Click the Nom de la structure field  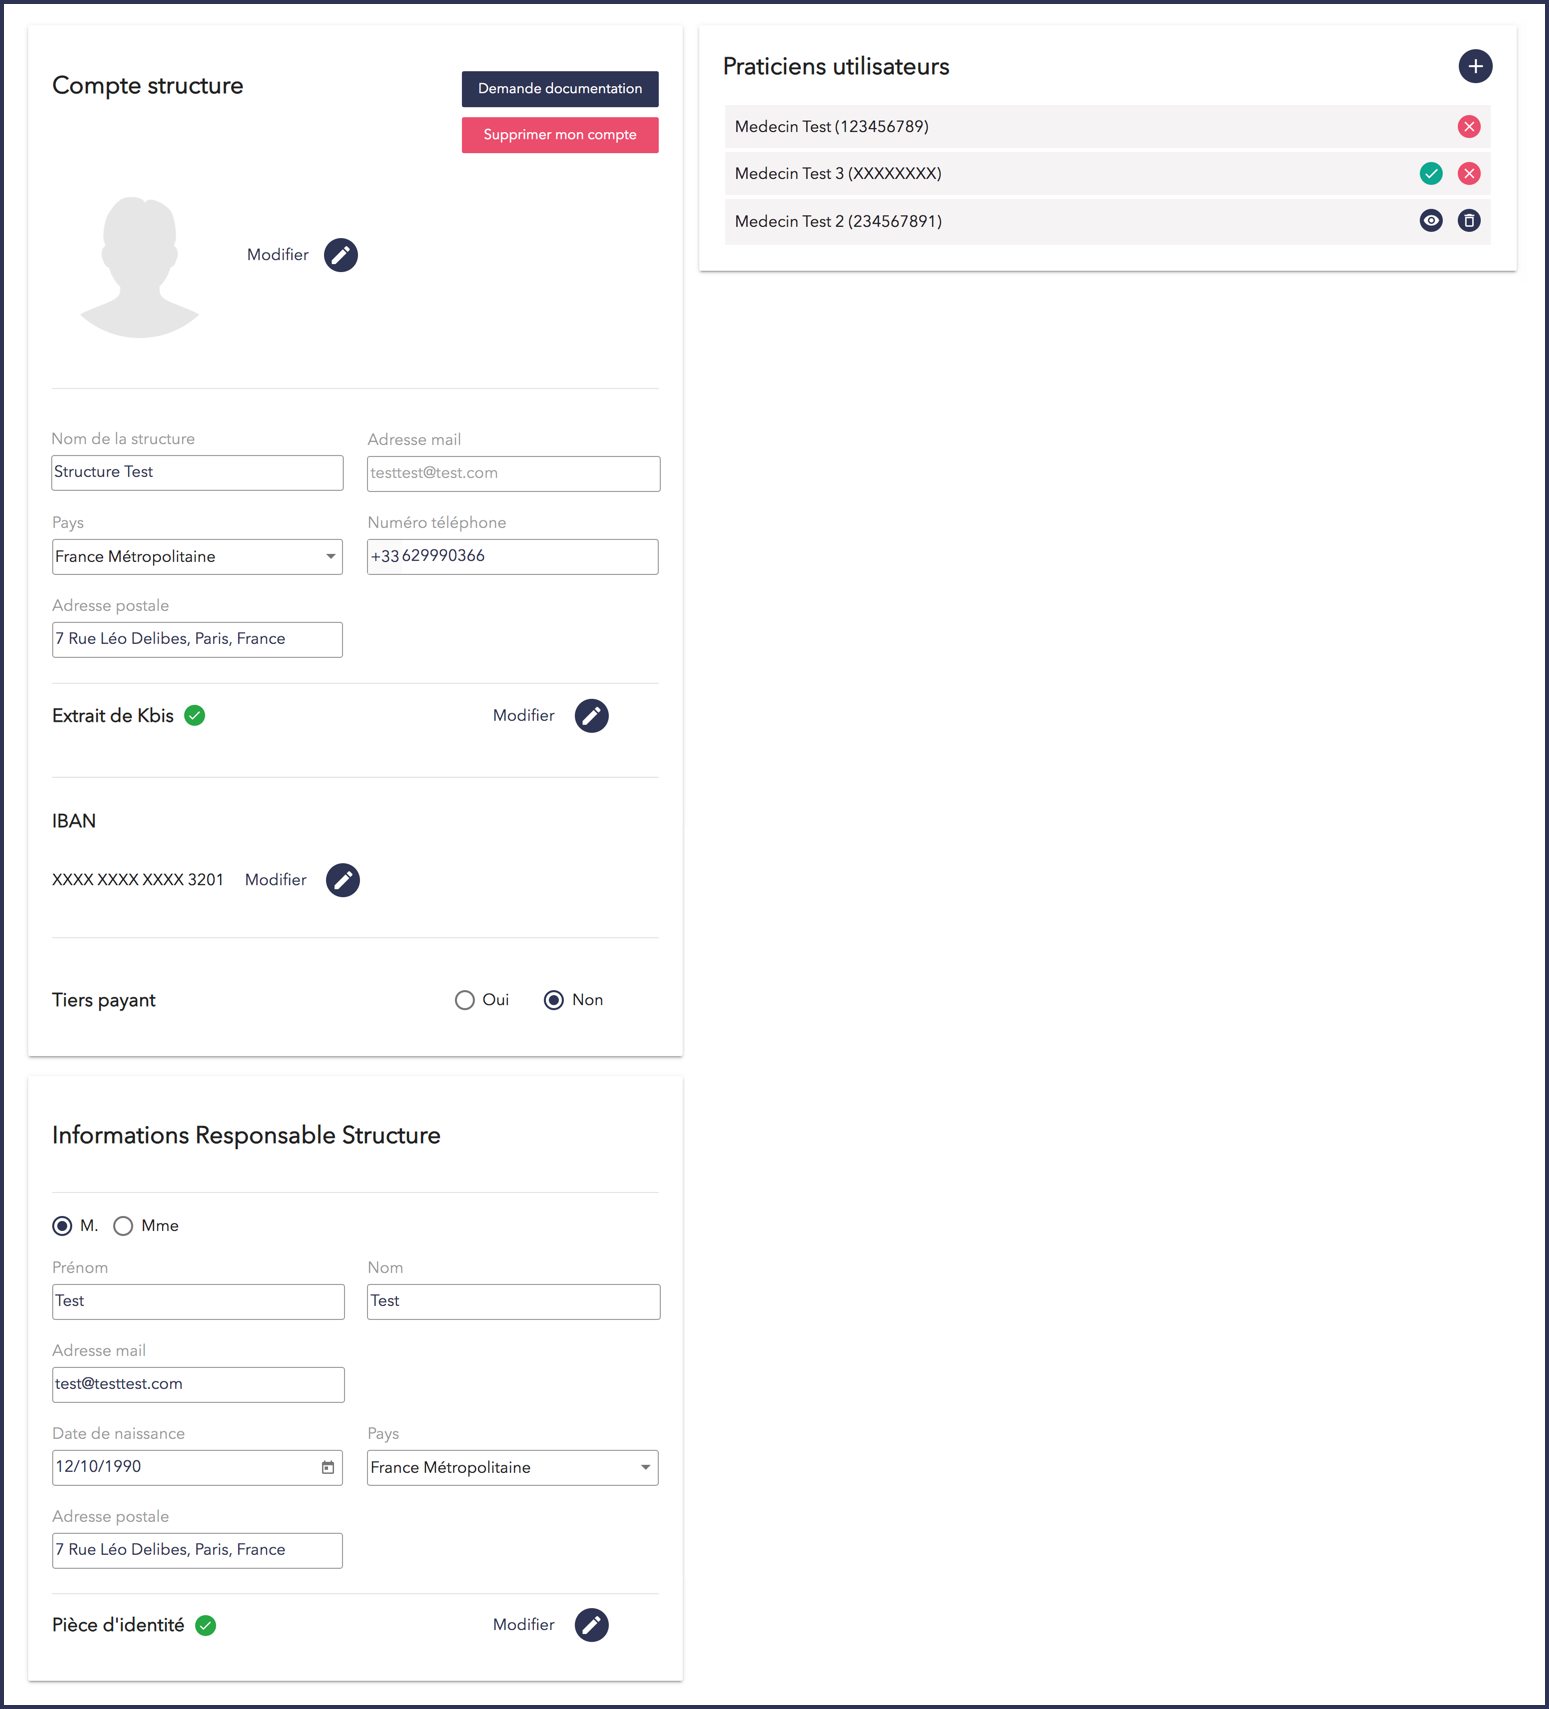pyautogui.click(x=197, y=473)
